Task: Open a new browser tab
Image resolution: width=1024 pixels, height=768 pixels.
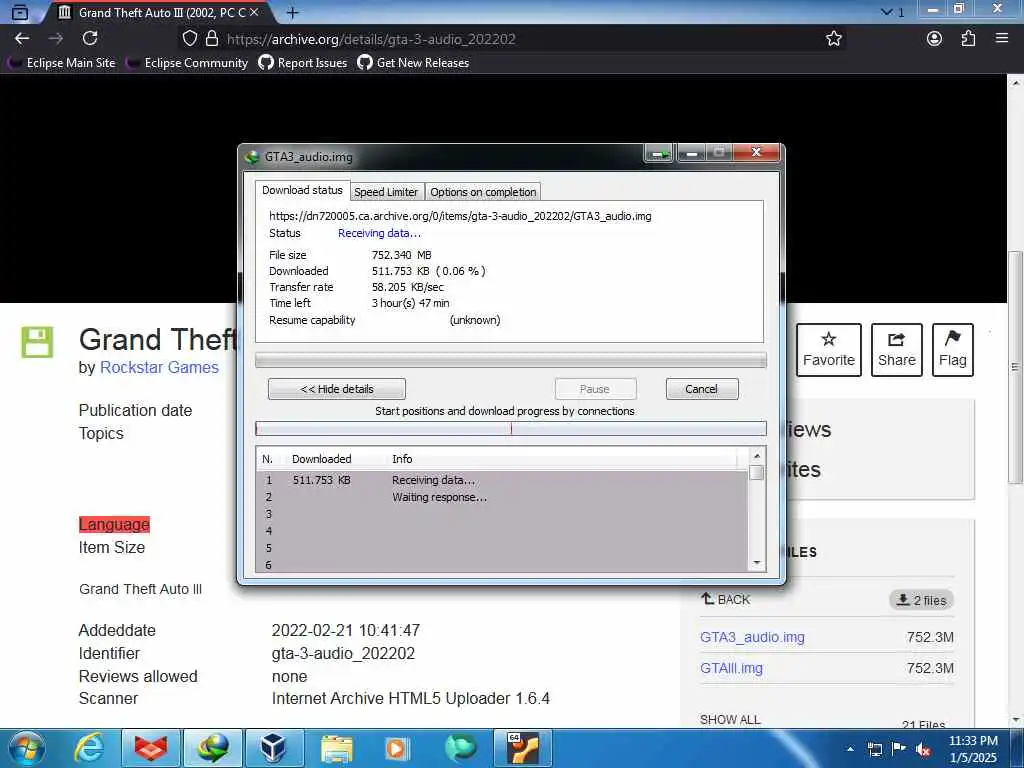Action: (x=293, y=12)
